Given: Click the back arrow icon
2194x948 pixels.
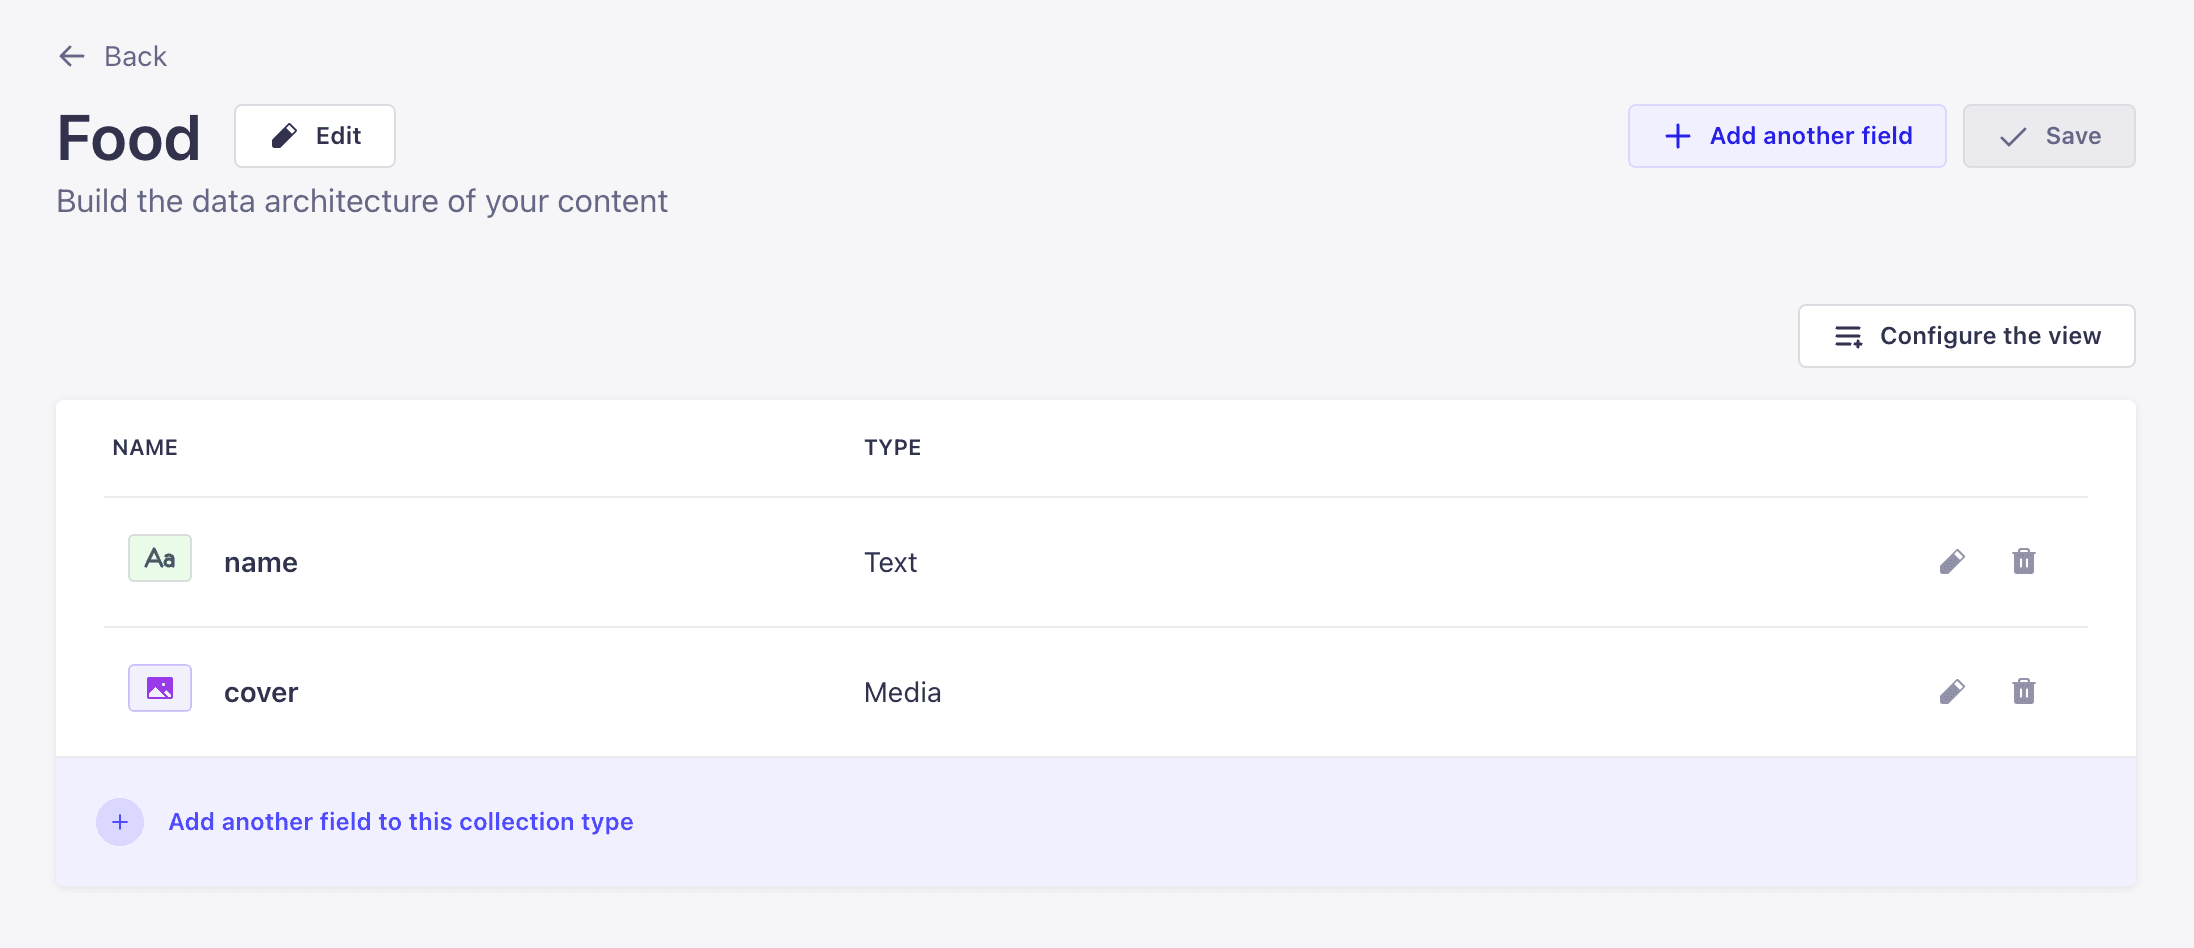Looking at the screenshot, I should [x=72, y=56].
